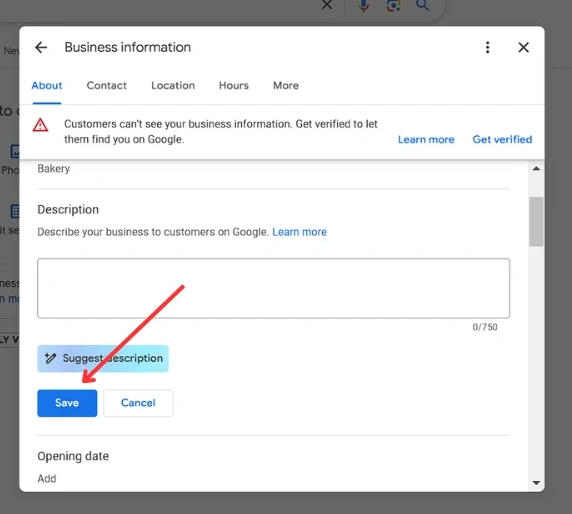This screenshot has width=572, height=514.
Task: Open Learn more link beside description text
Action: (x=299, y=232)
